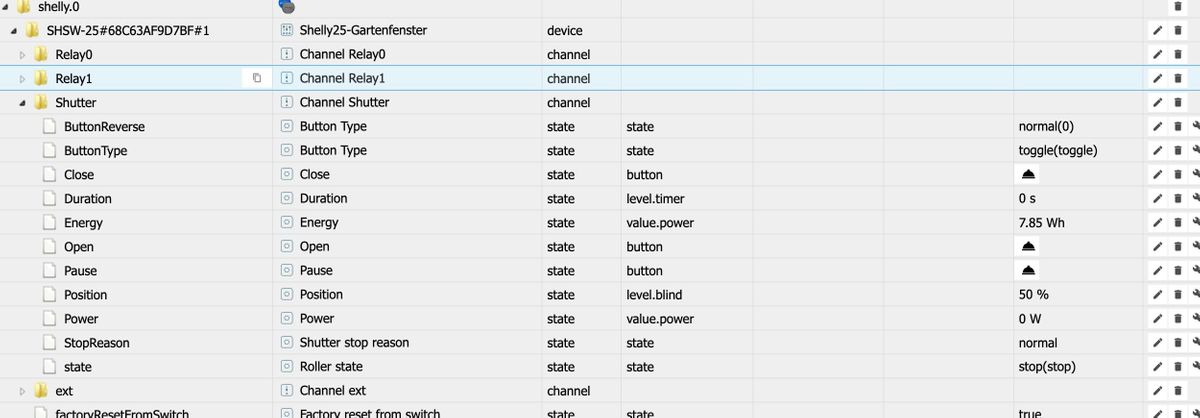The height and width of the screenshot is (418, 1200).
Task: Trash the Energy state row
Action: (1178, 222)
